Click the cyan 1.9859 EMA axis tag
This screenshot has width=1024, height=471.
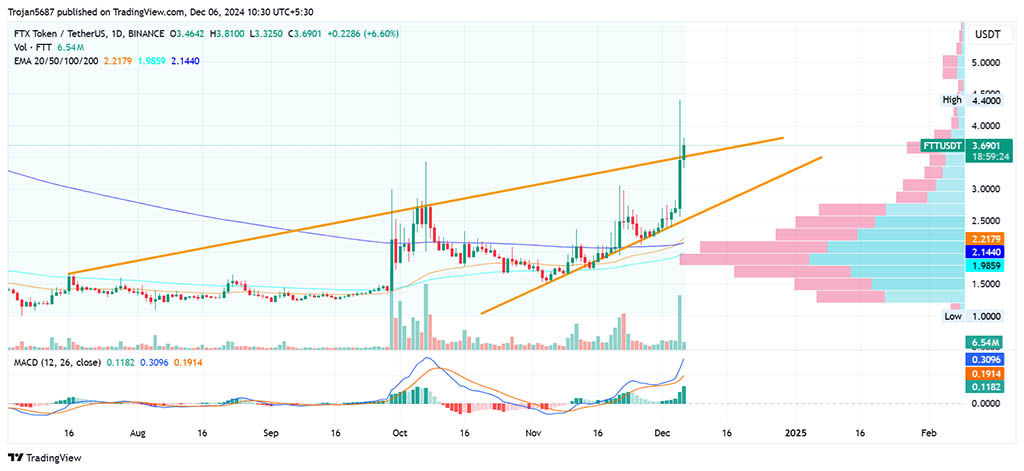click(x=984, y=267)
